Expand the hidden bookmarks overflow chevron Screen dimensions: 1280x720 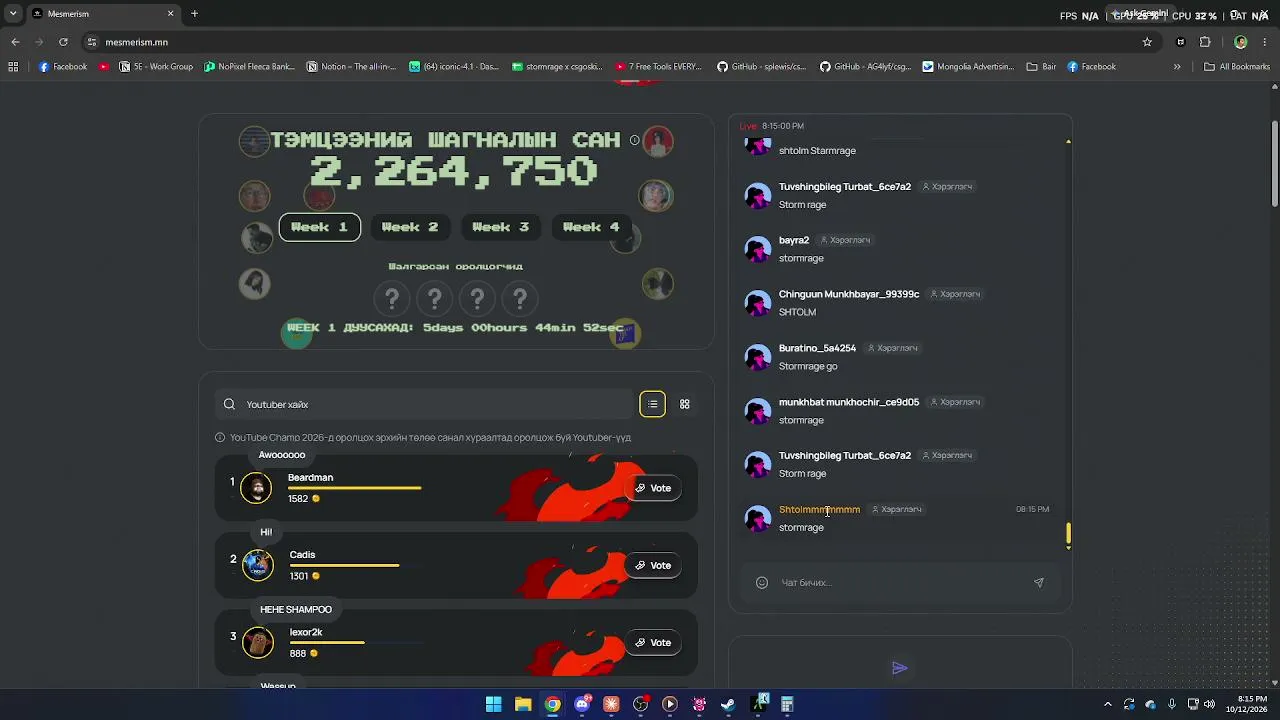1177,67
